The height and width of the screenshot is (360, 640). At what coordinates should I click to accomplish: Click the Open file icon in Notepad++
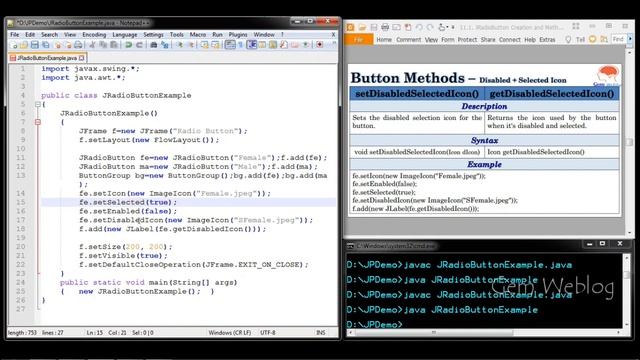click(24, 45)
